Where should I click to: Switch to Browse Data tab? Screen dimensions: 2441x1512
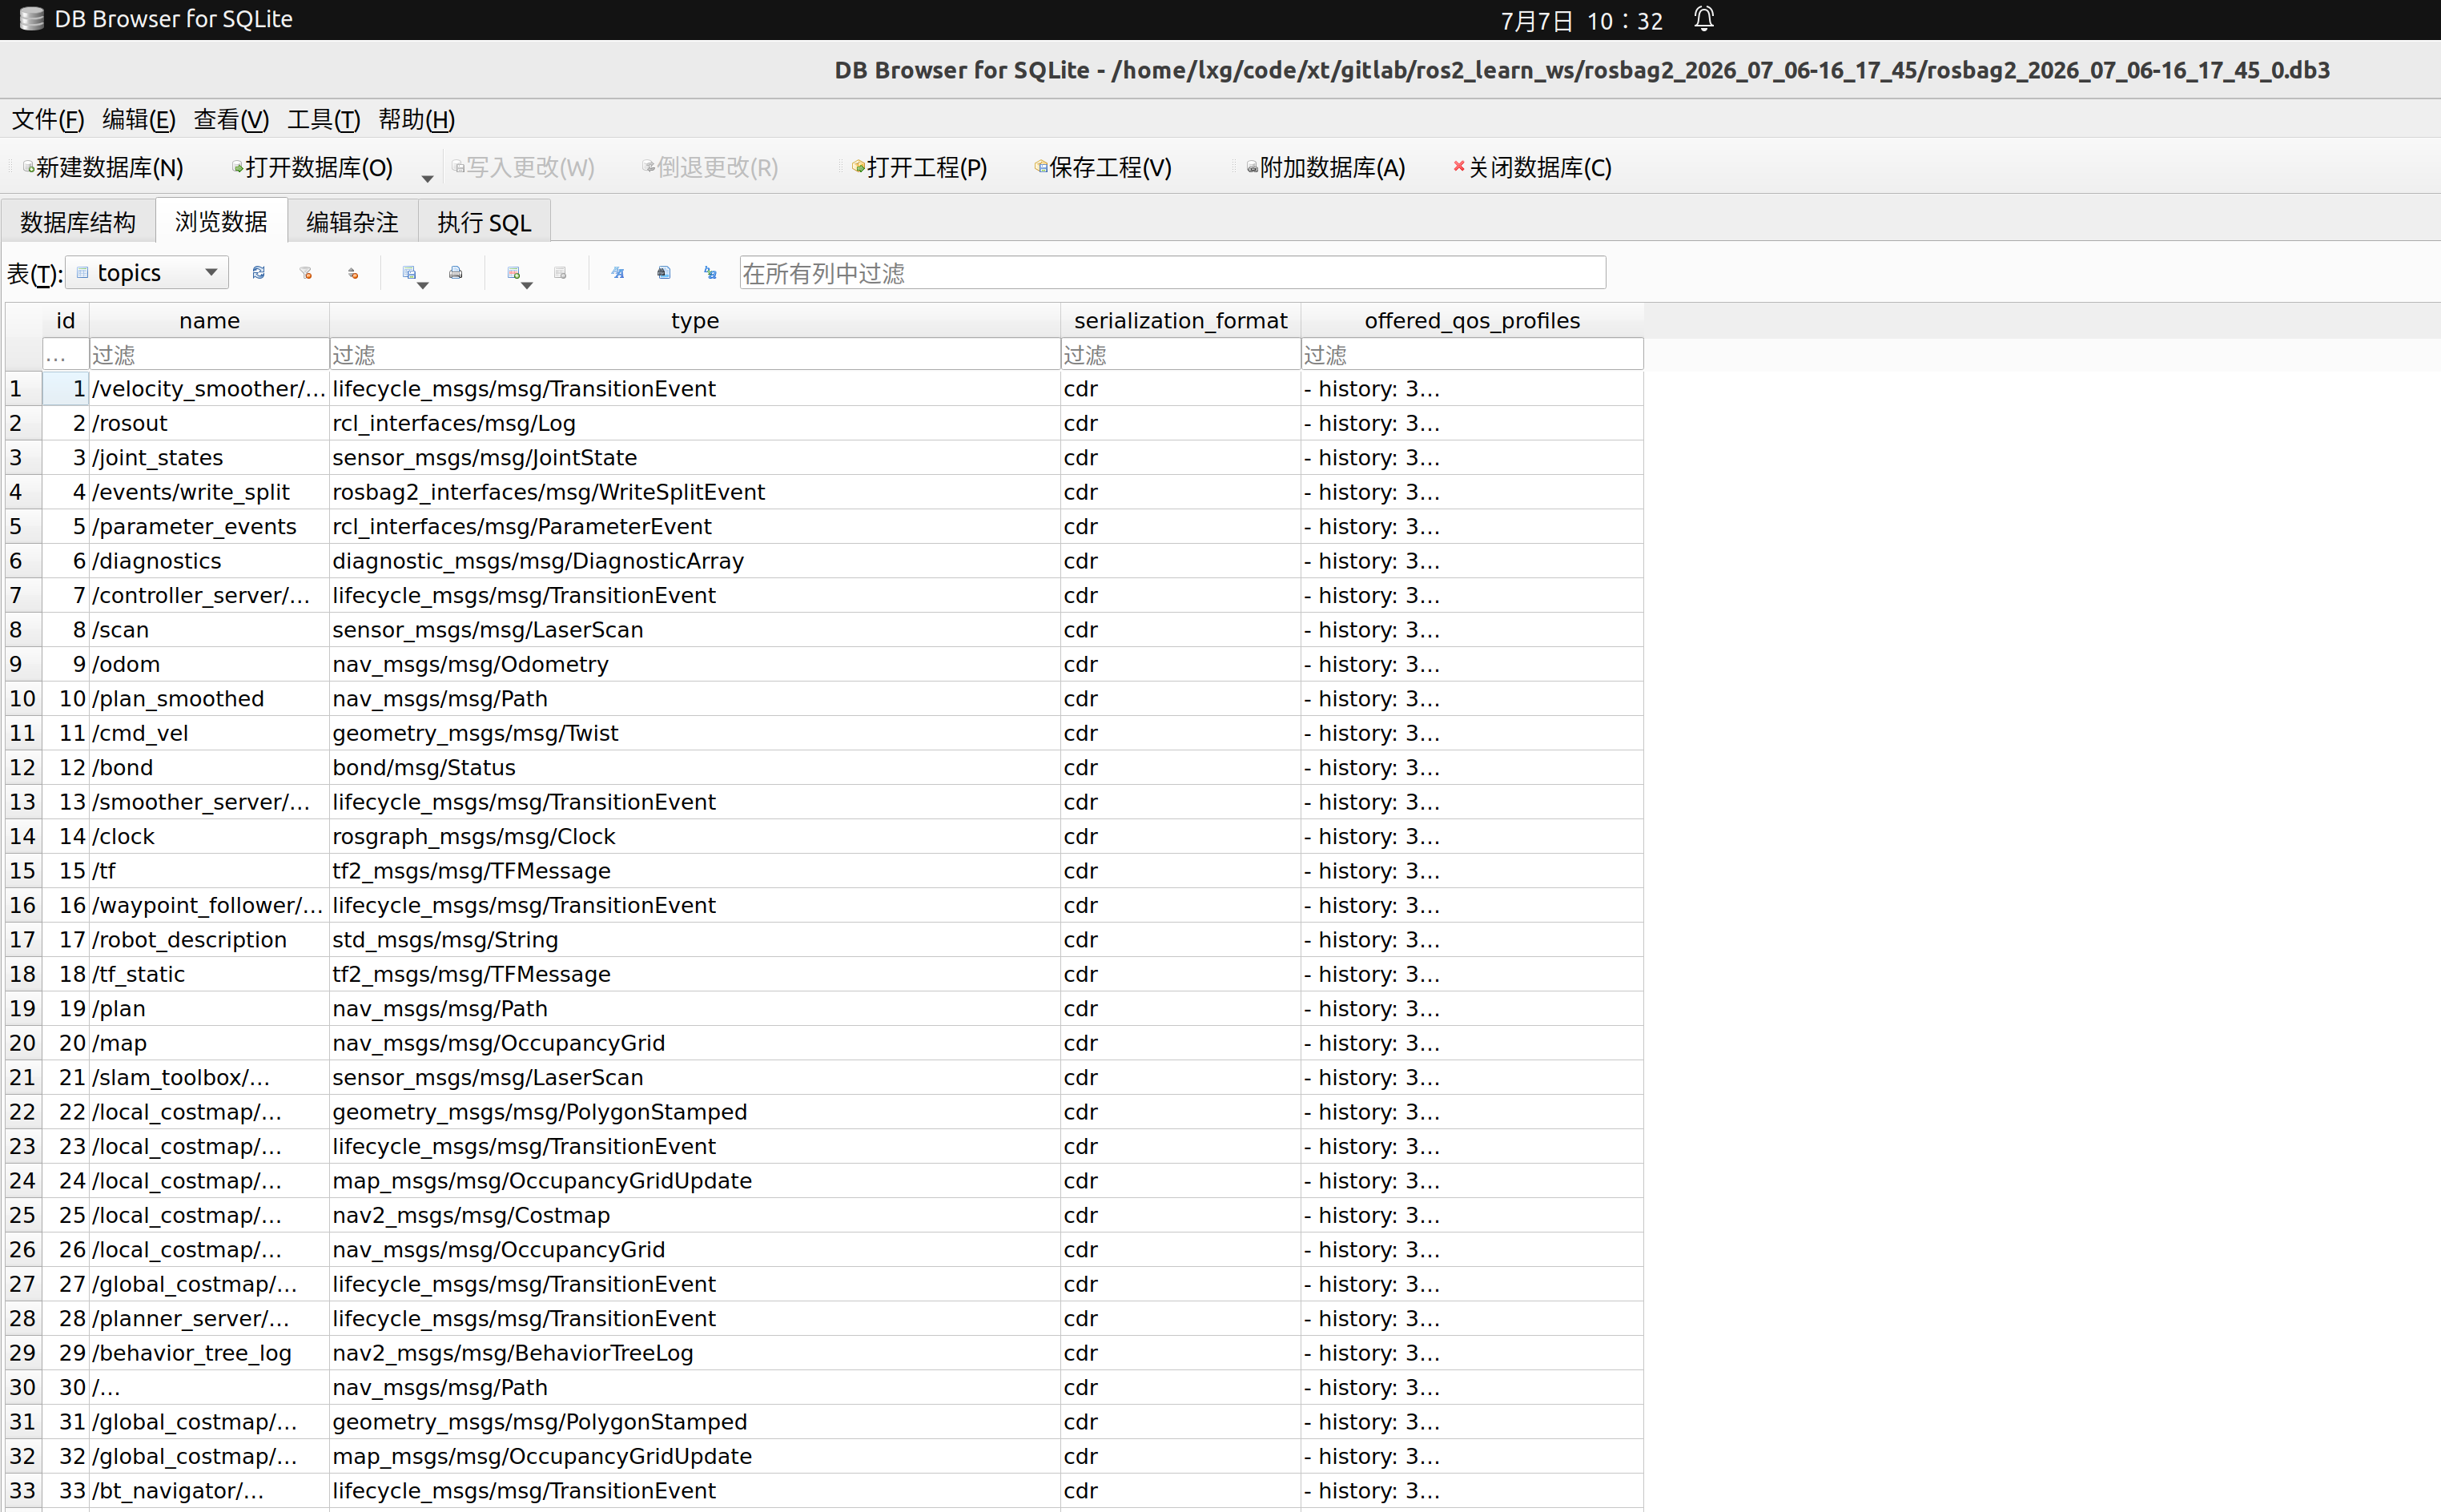coord(221,221)
